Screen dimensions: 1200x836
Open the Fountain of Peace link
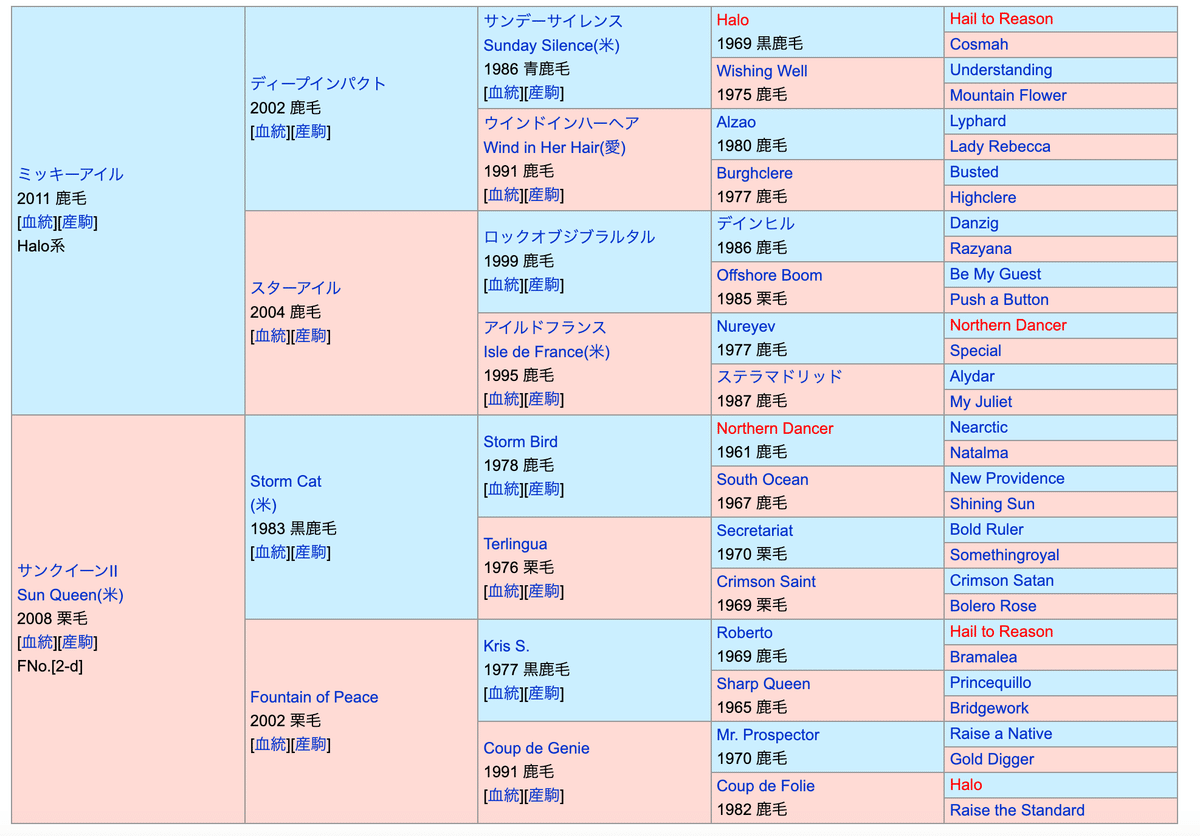tap(314, 697)
